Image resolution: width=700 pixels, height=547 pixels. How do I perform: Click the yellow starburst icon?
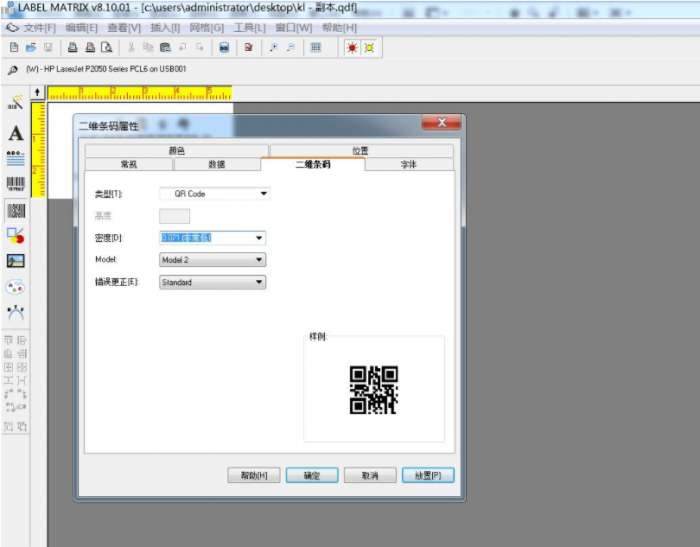pyautogui.click(x=369, y=48)
